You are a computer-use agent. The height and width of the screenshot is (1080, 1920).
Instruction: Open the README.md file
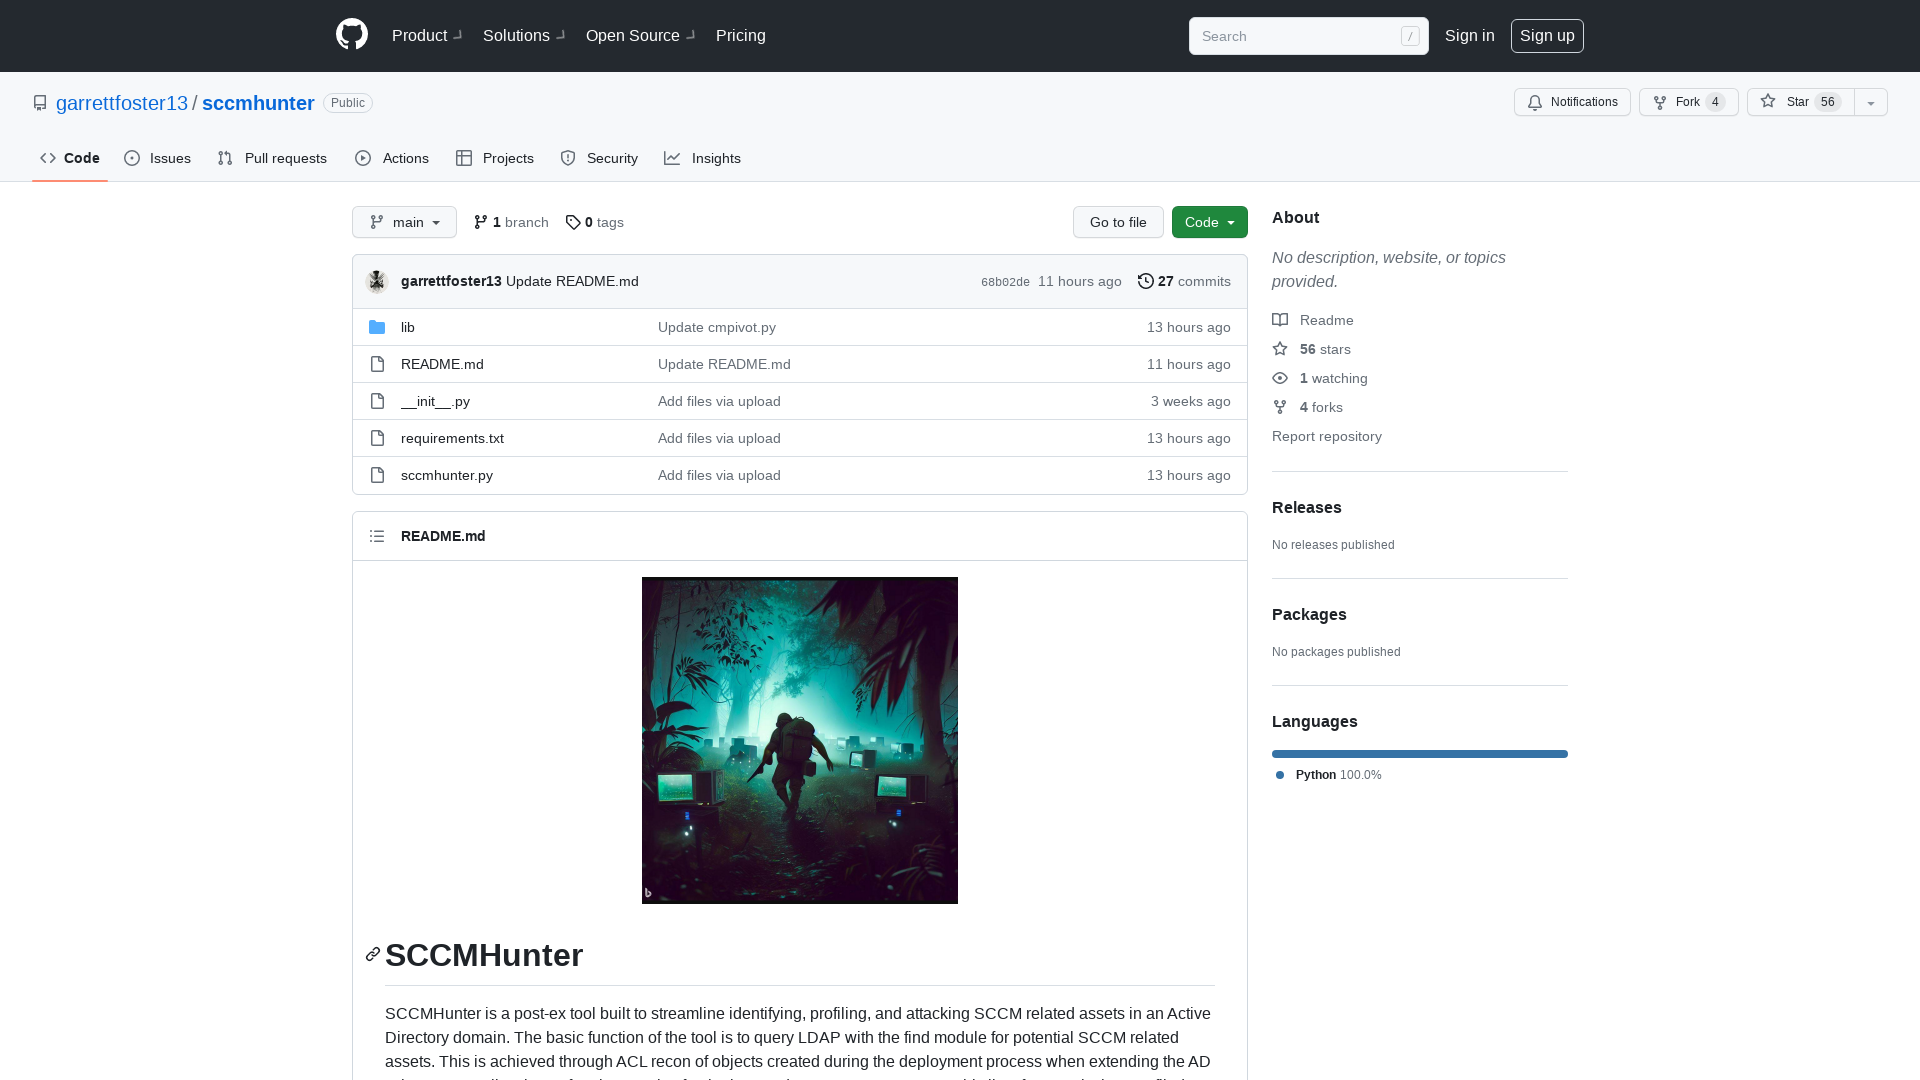442,364
